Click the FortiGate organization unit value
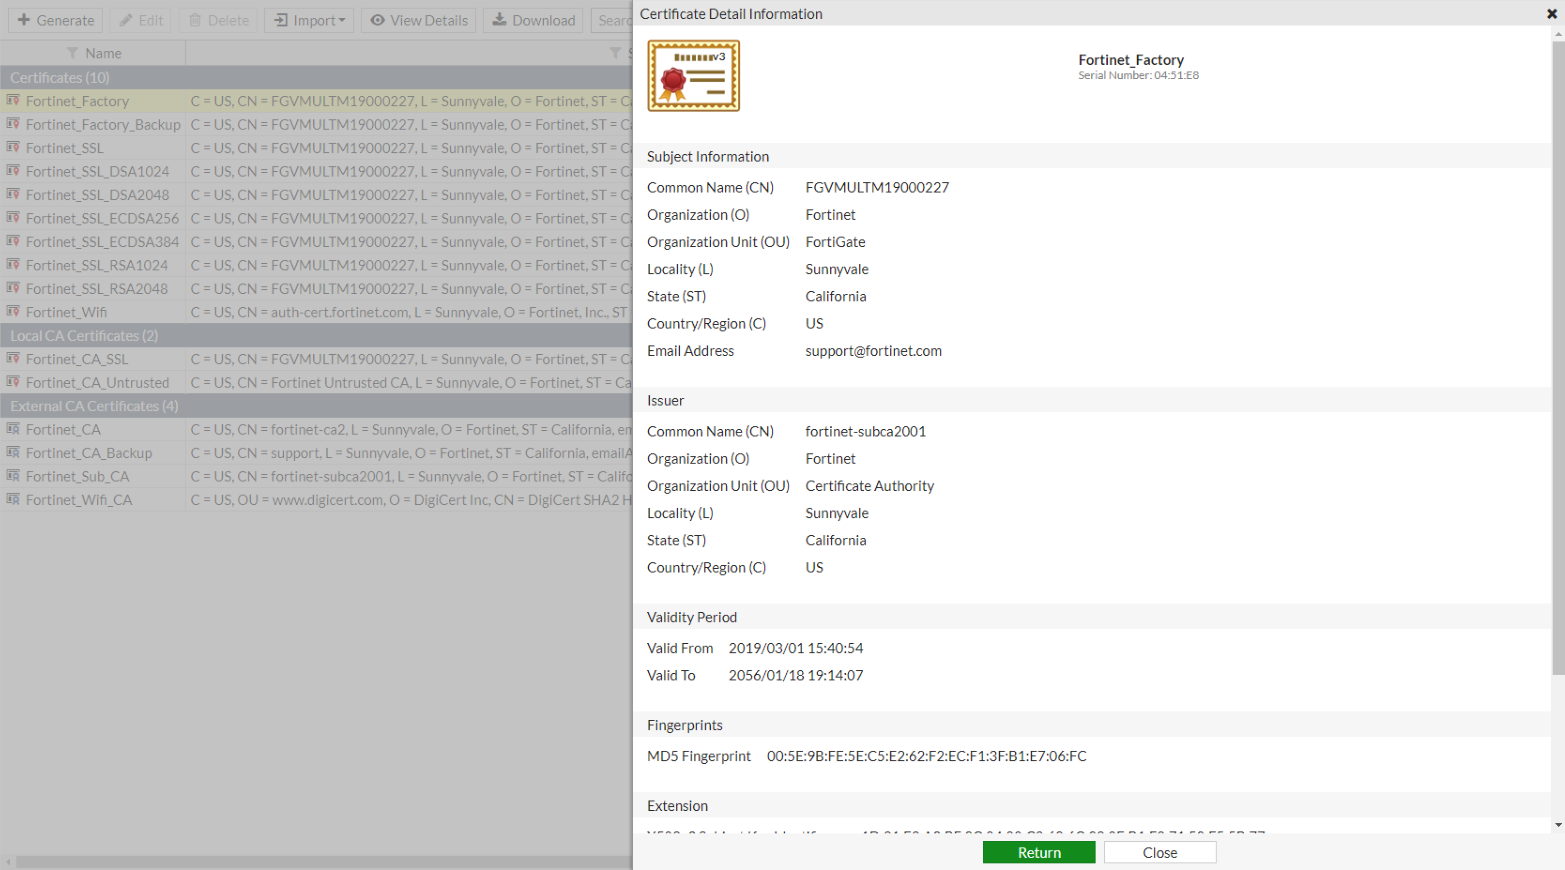This screenshot has height=870, width=1565. pos(835,242)
